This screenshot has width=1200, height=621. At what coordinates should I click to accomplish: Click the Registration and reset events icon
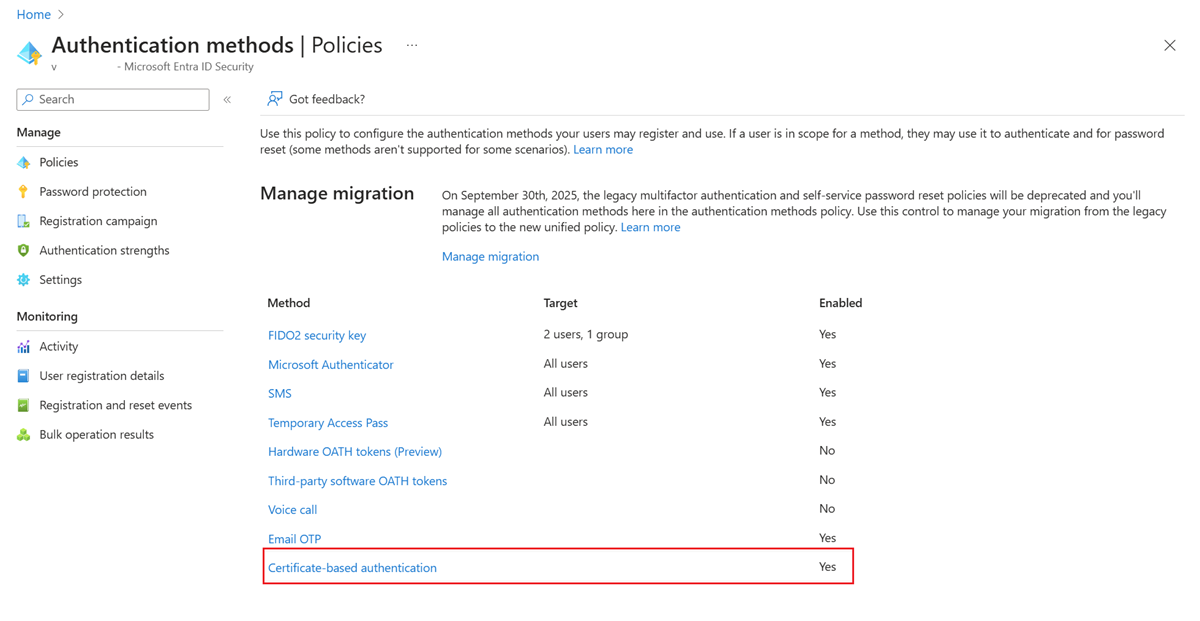coord(24,405)
